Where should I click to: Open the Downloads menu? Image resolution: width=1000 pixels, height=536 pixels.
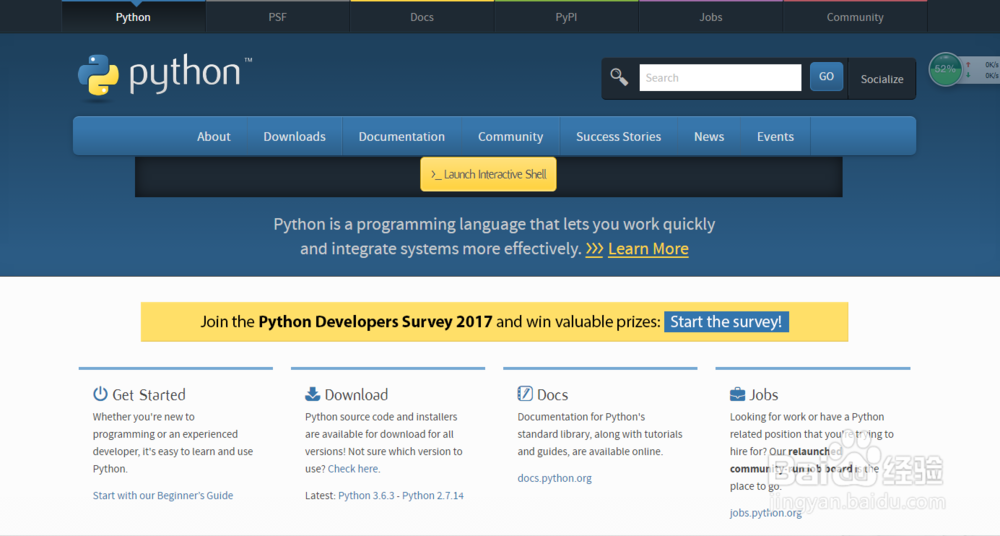click(295, 137)
